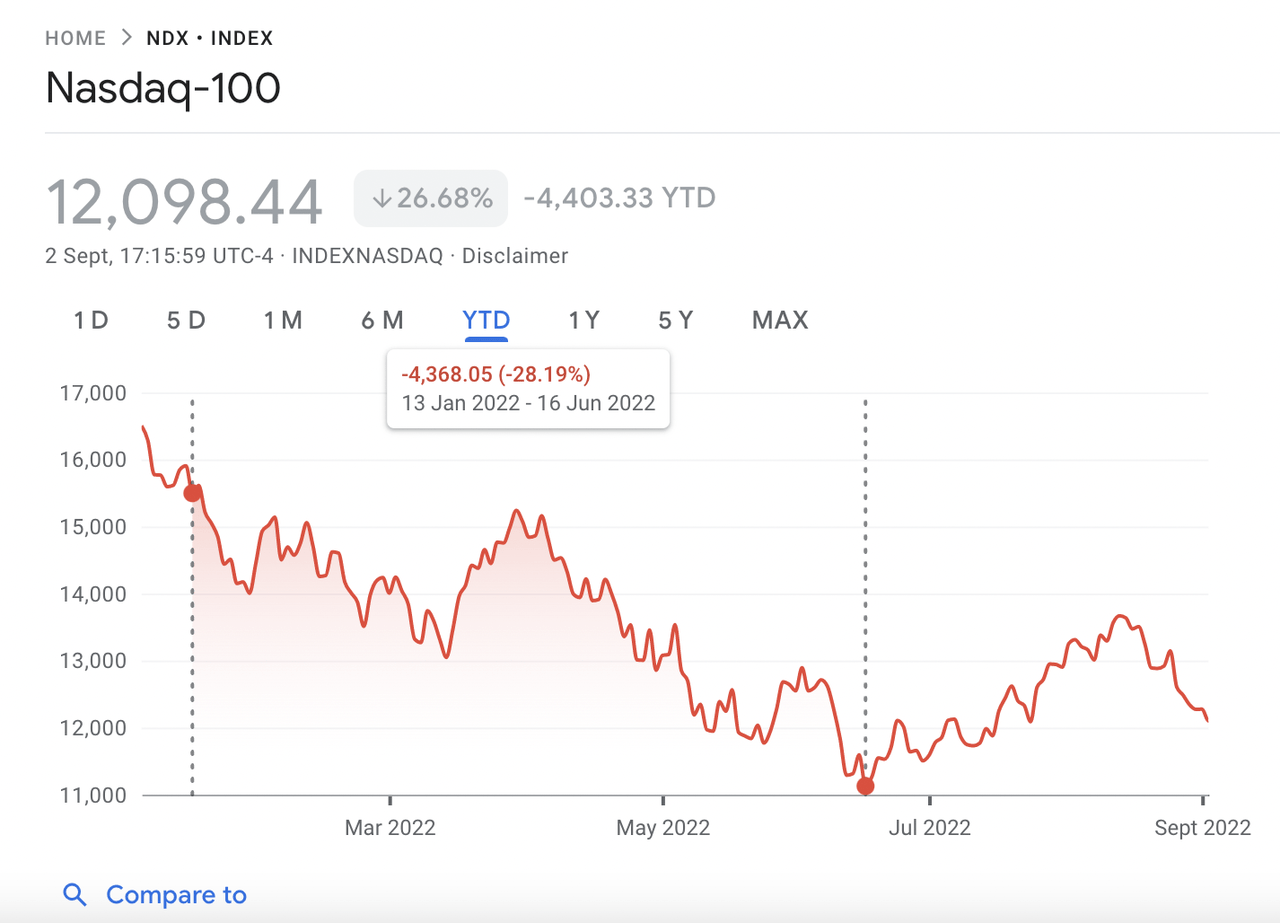The image size is (1280, 923).
Task: Show the MAX time range
Action: click(x=780, y=321)
